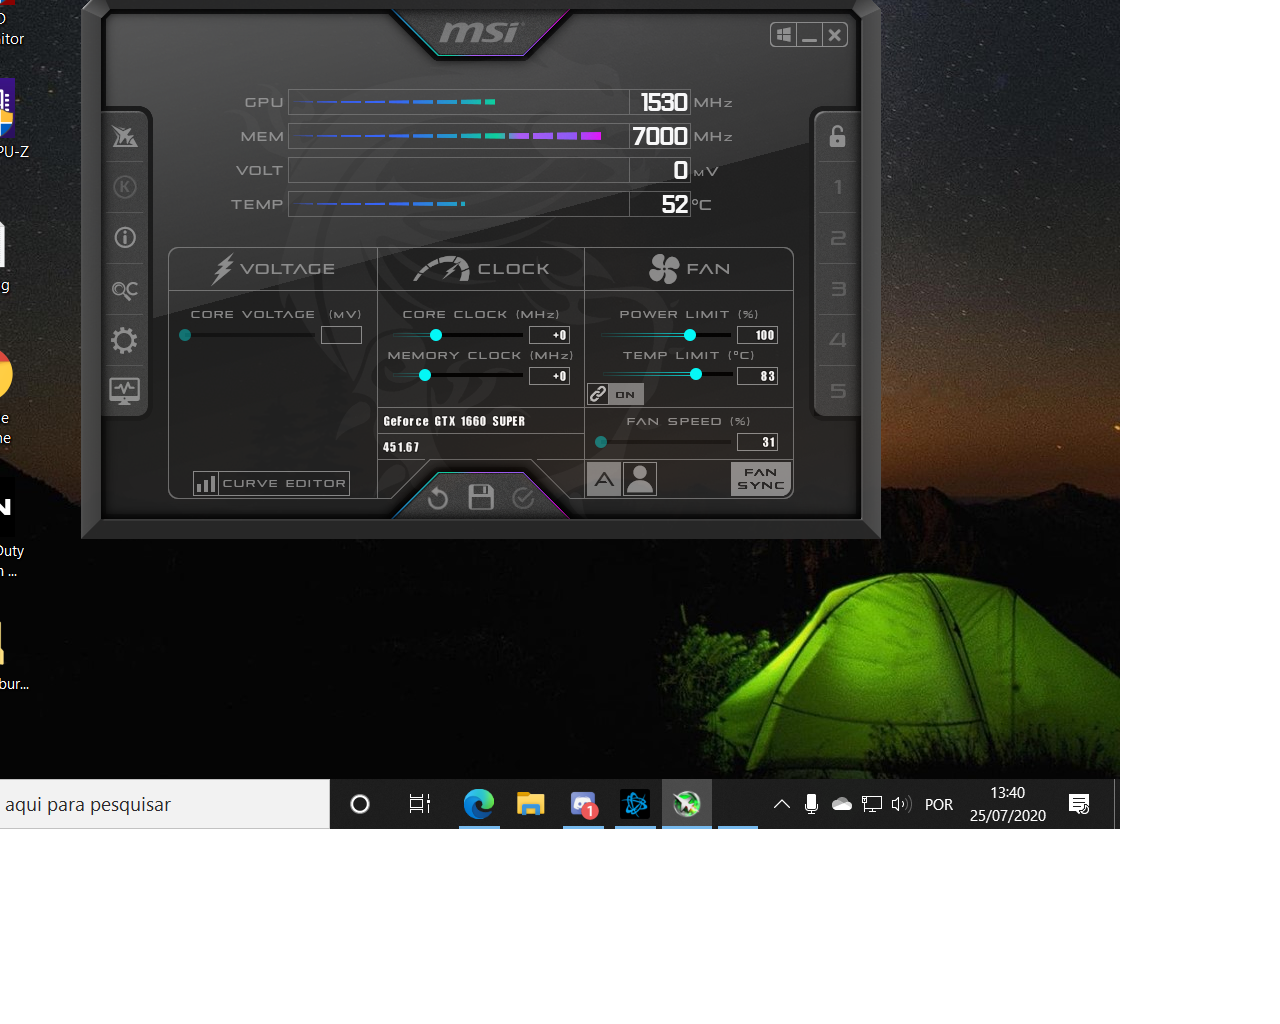Select profile slot 5
The height and width of the screenshot is (1024, 1280).
(x=838, y=391)
